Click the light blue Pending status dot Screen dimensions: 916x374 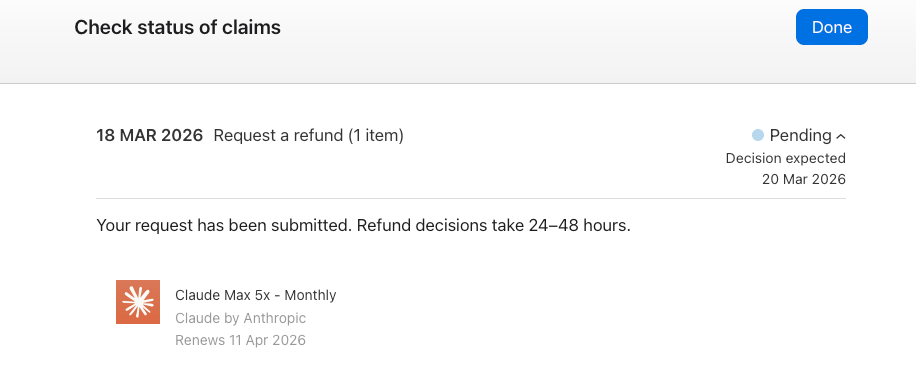[x=758, y=136]
